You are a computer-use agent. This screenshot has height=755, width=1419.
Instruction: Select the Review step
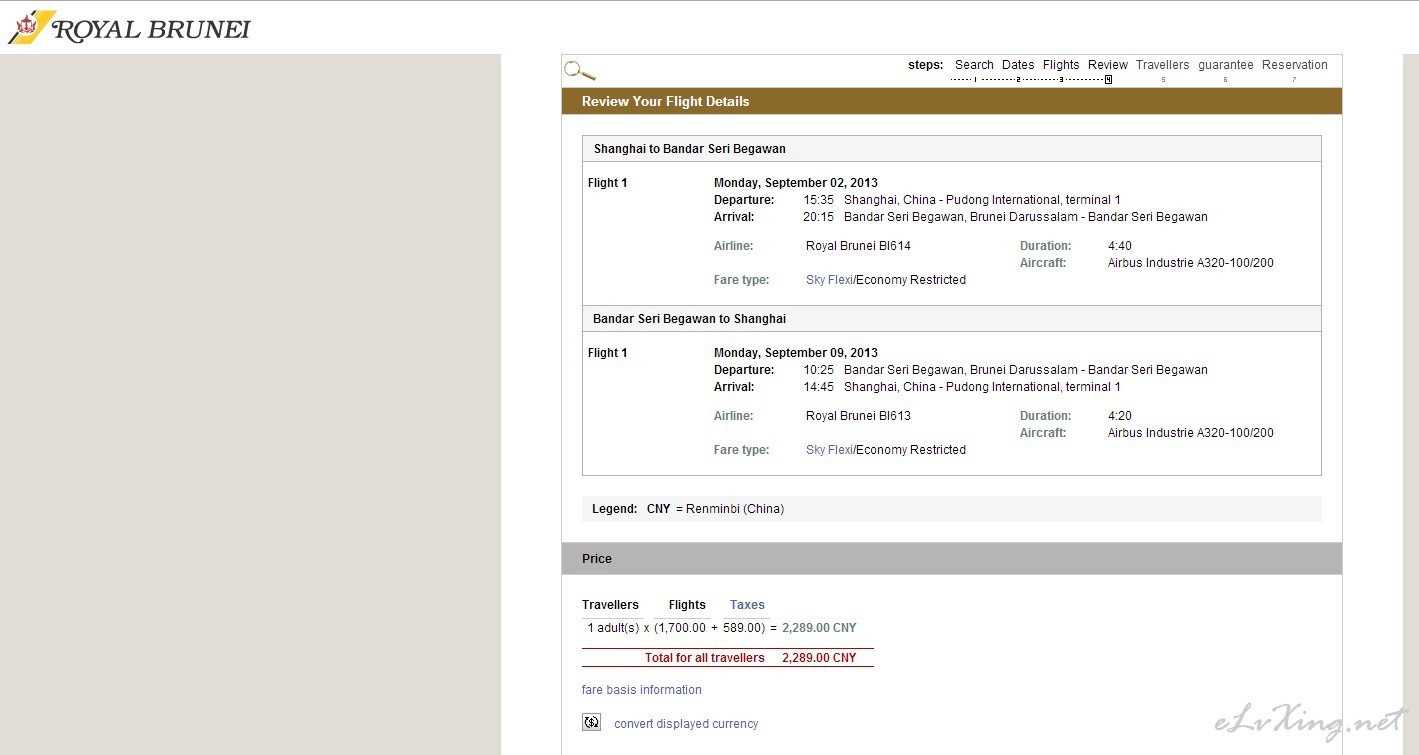coord(1108,65)
